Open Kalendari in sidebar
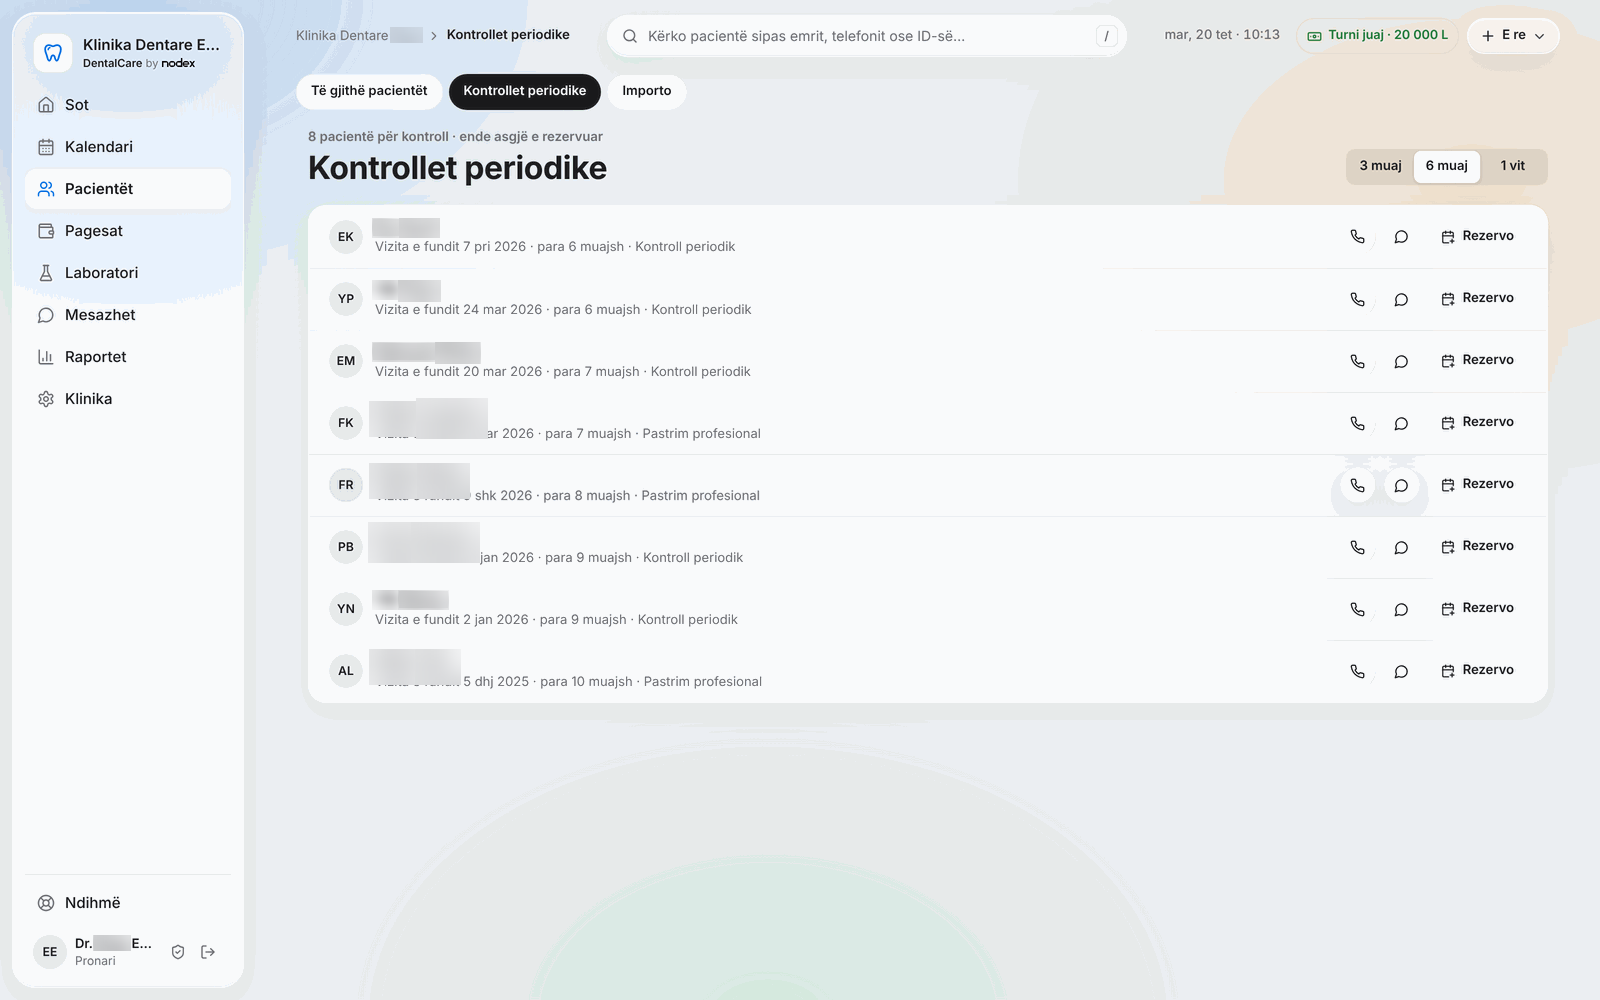 point(128,147)
